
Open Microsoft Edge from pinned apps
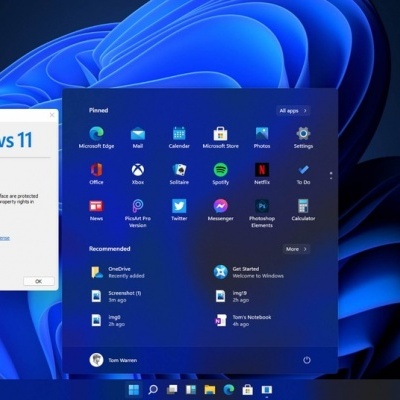96,137
